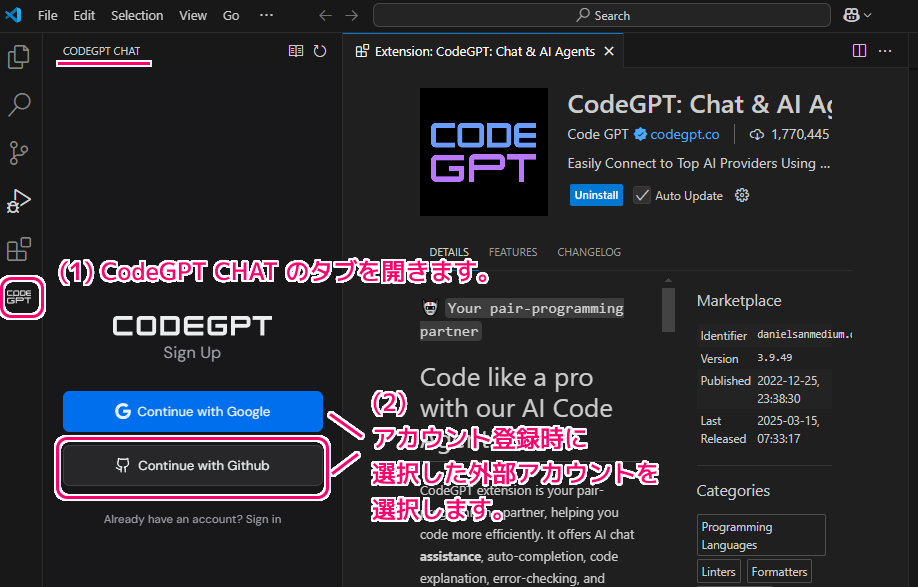Open the codegpt.co publisher link

[x=683, y=134]
